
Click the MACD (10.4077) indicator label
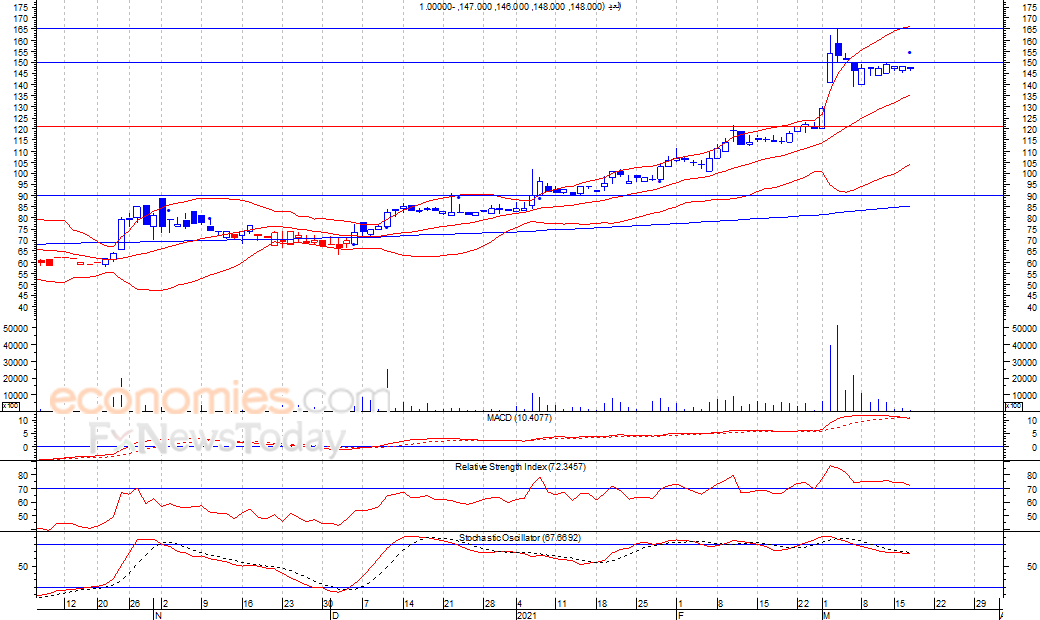click(519, 418)
